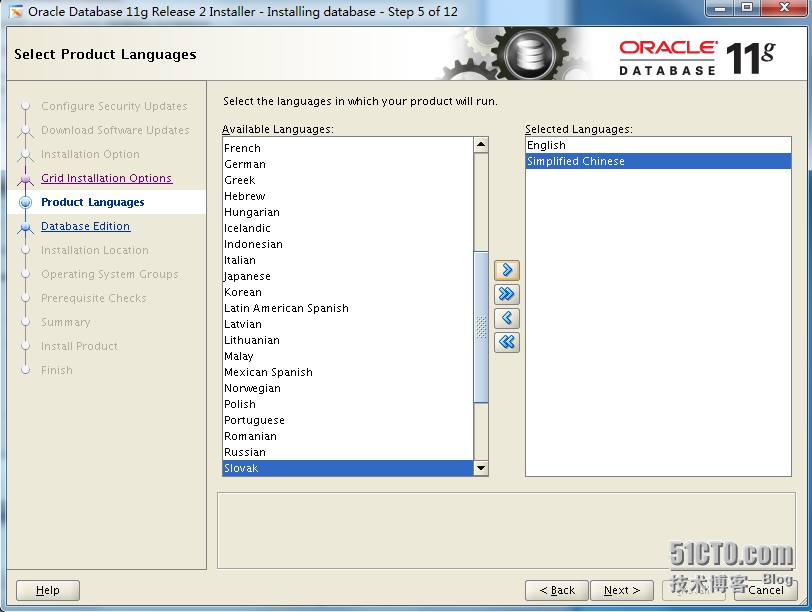Click the add single language arrow button

[x=506, y=270]
